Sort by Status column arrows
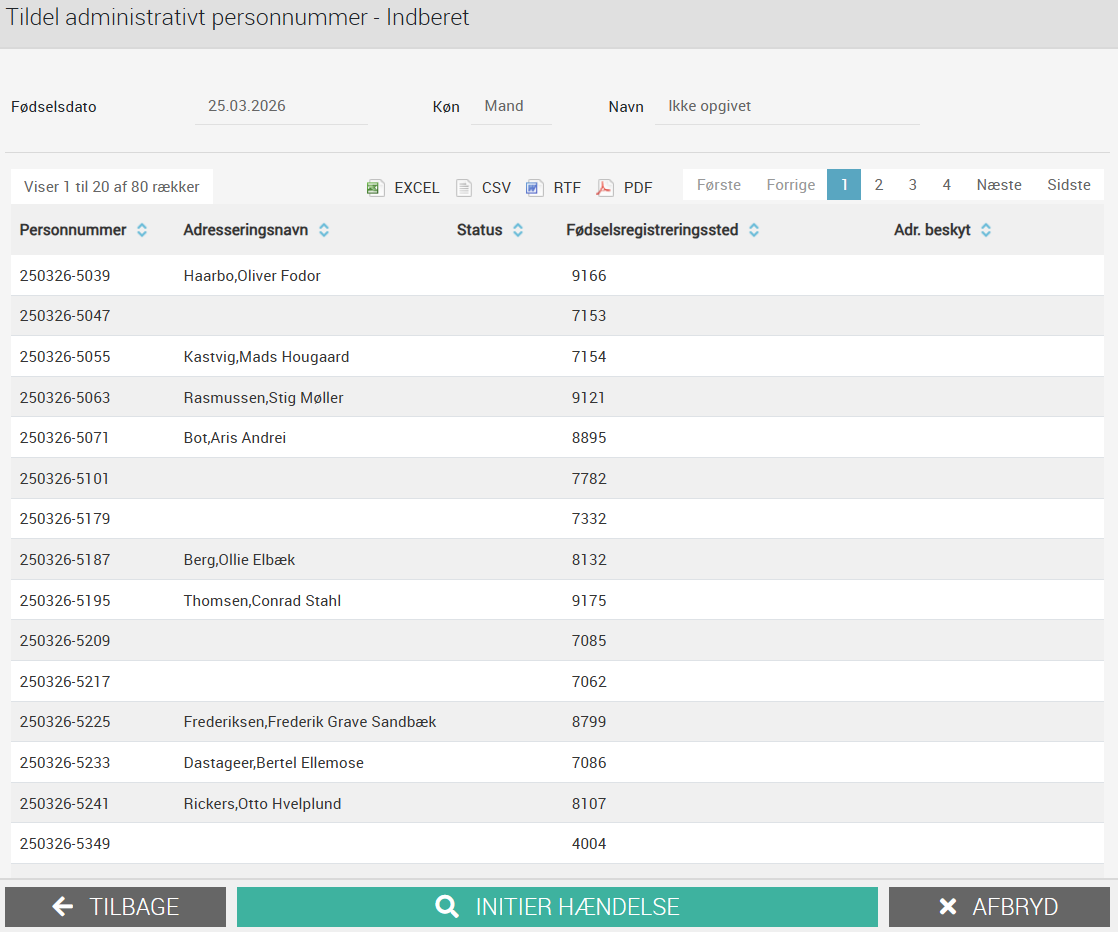The width and height of the screenshot is (1118, 932). tap(518, 230)
